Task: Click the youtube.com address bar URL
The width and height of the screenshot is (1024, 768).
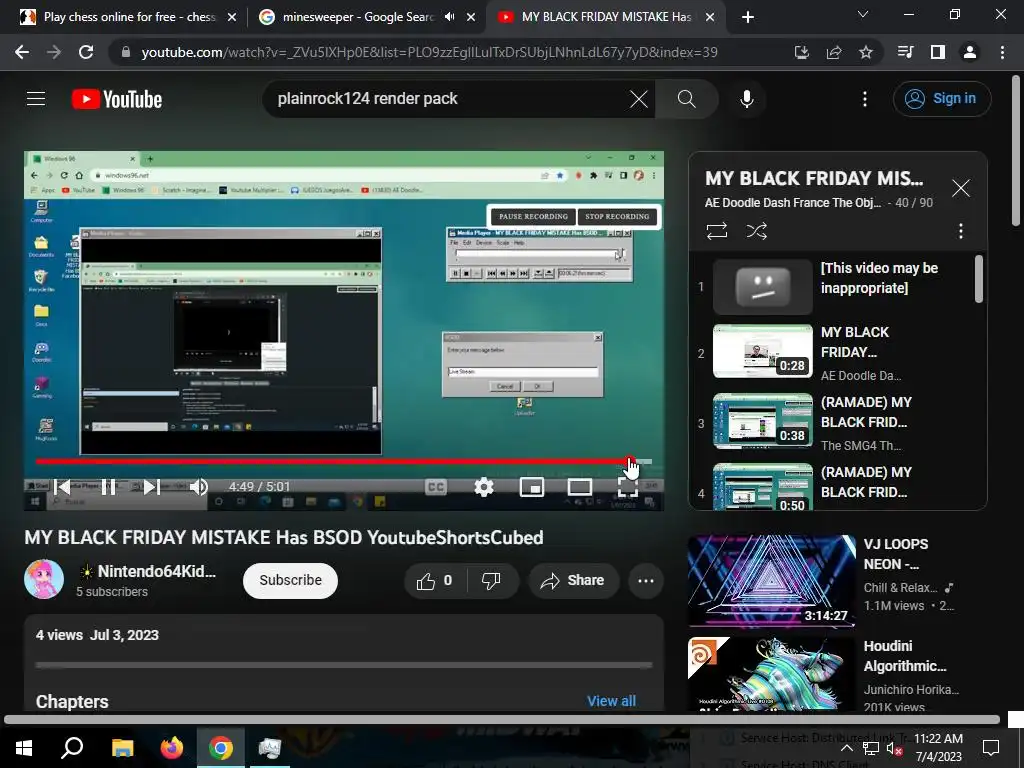Action: click(429, 52)
